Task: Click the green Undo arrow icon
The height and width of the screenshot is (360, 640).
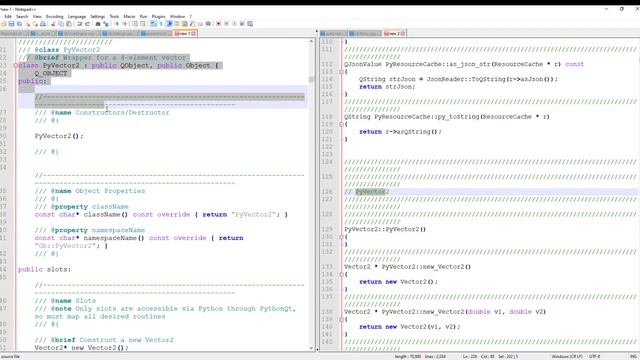Action: click(80, 24)
